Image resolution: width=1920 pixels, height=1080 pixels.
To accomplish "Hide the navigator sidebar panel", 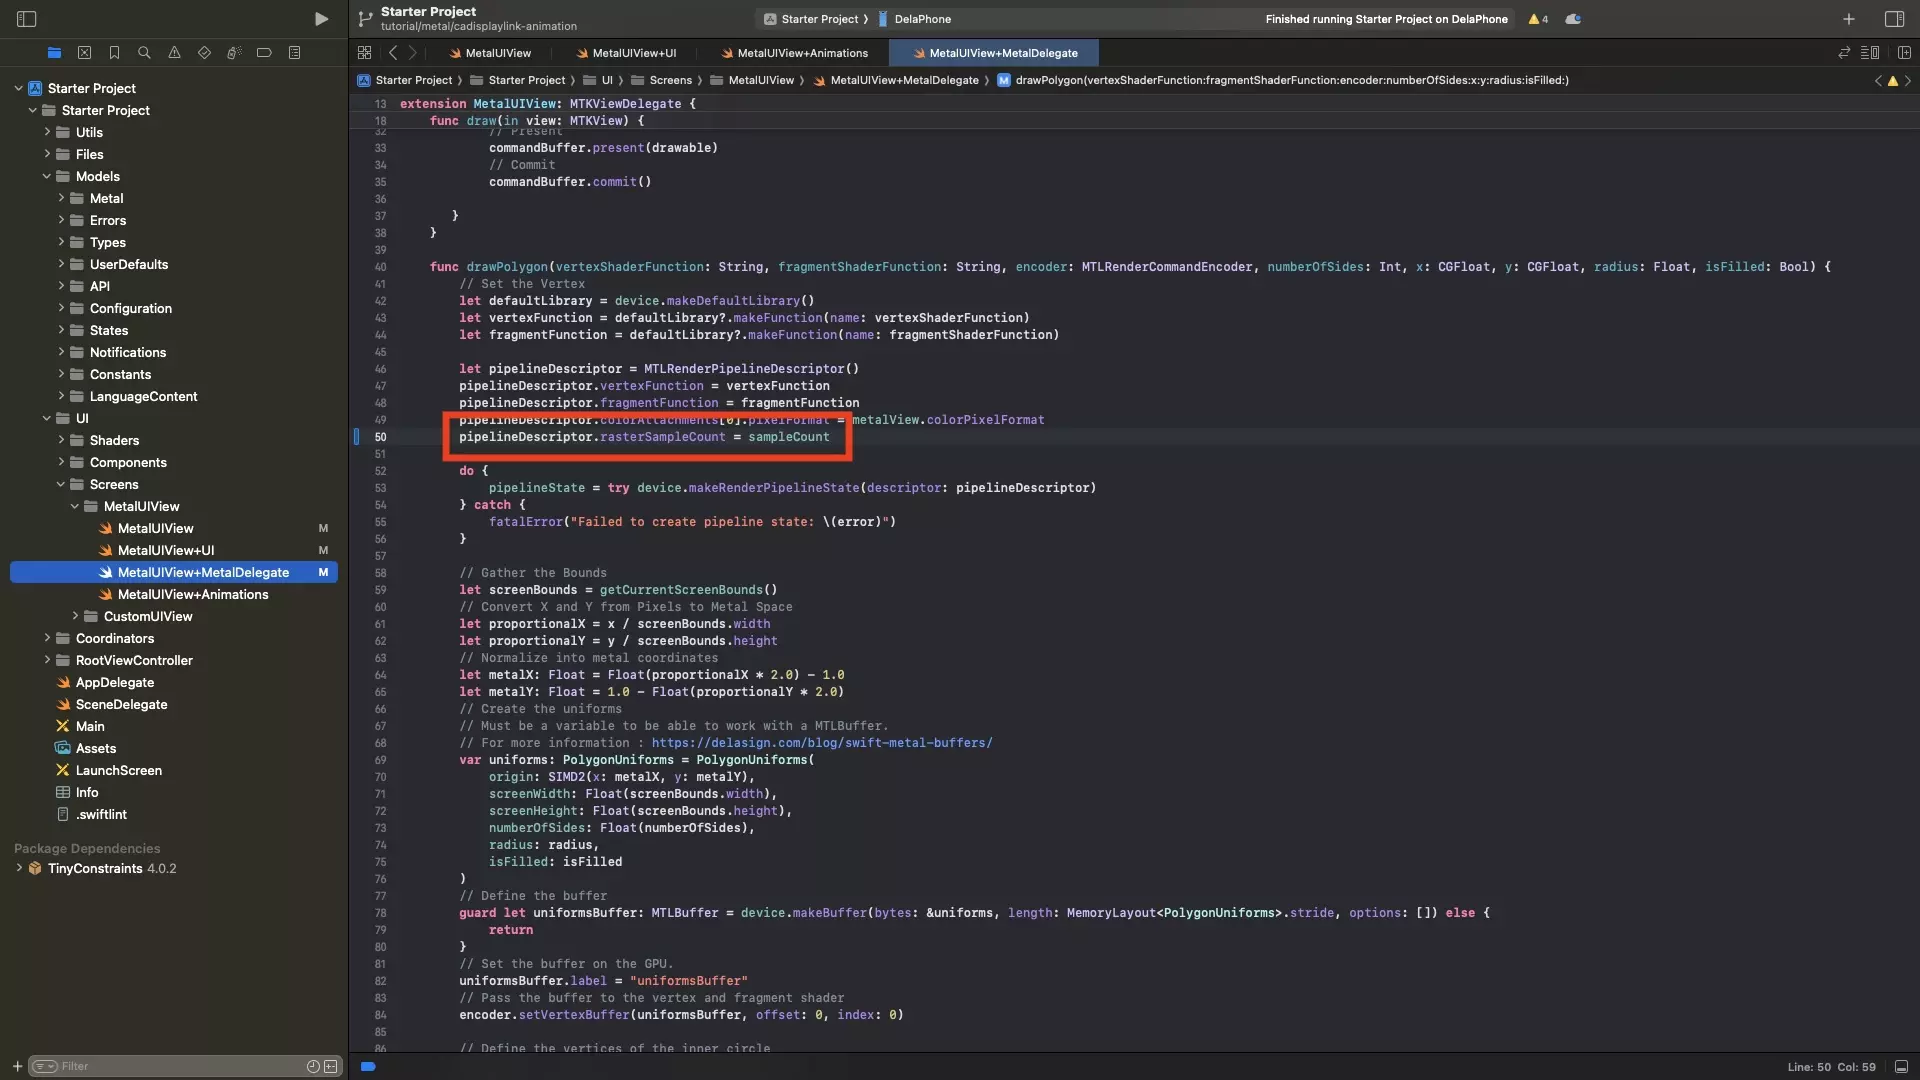I will (x=27, y=19).
